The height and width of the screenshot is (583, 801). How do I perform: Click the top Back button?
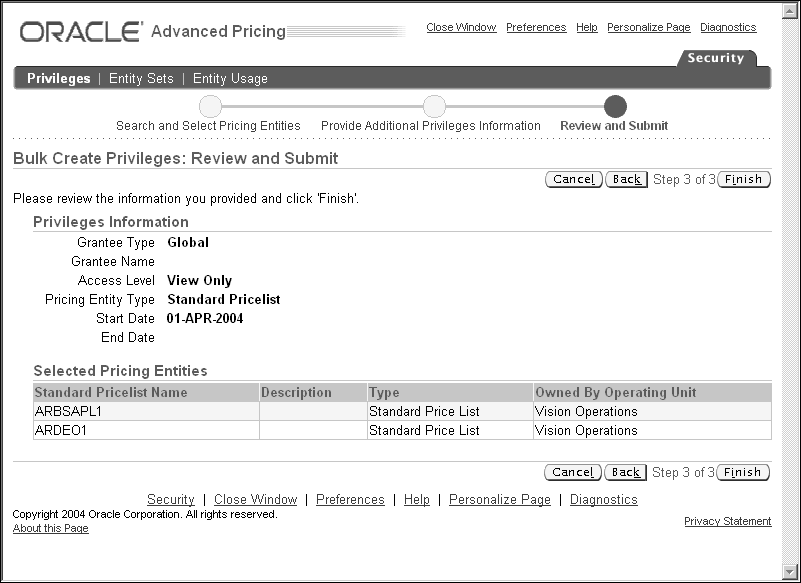pos(626,179)
